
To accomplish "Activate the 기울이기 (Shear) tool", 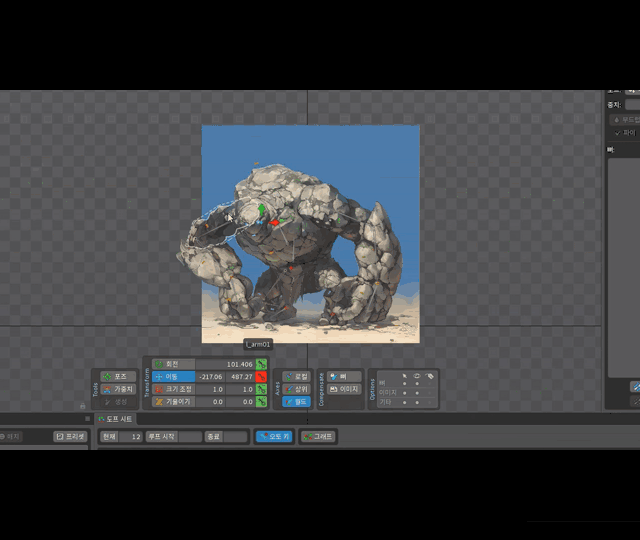I will tap(173, 401).
